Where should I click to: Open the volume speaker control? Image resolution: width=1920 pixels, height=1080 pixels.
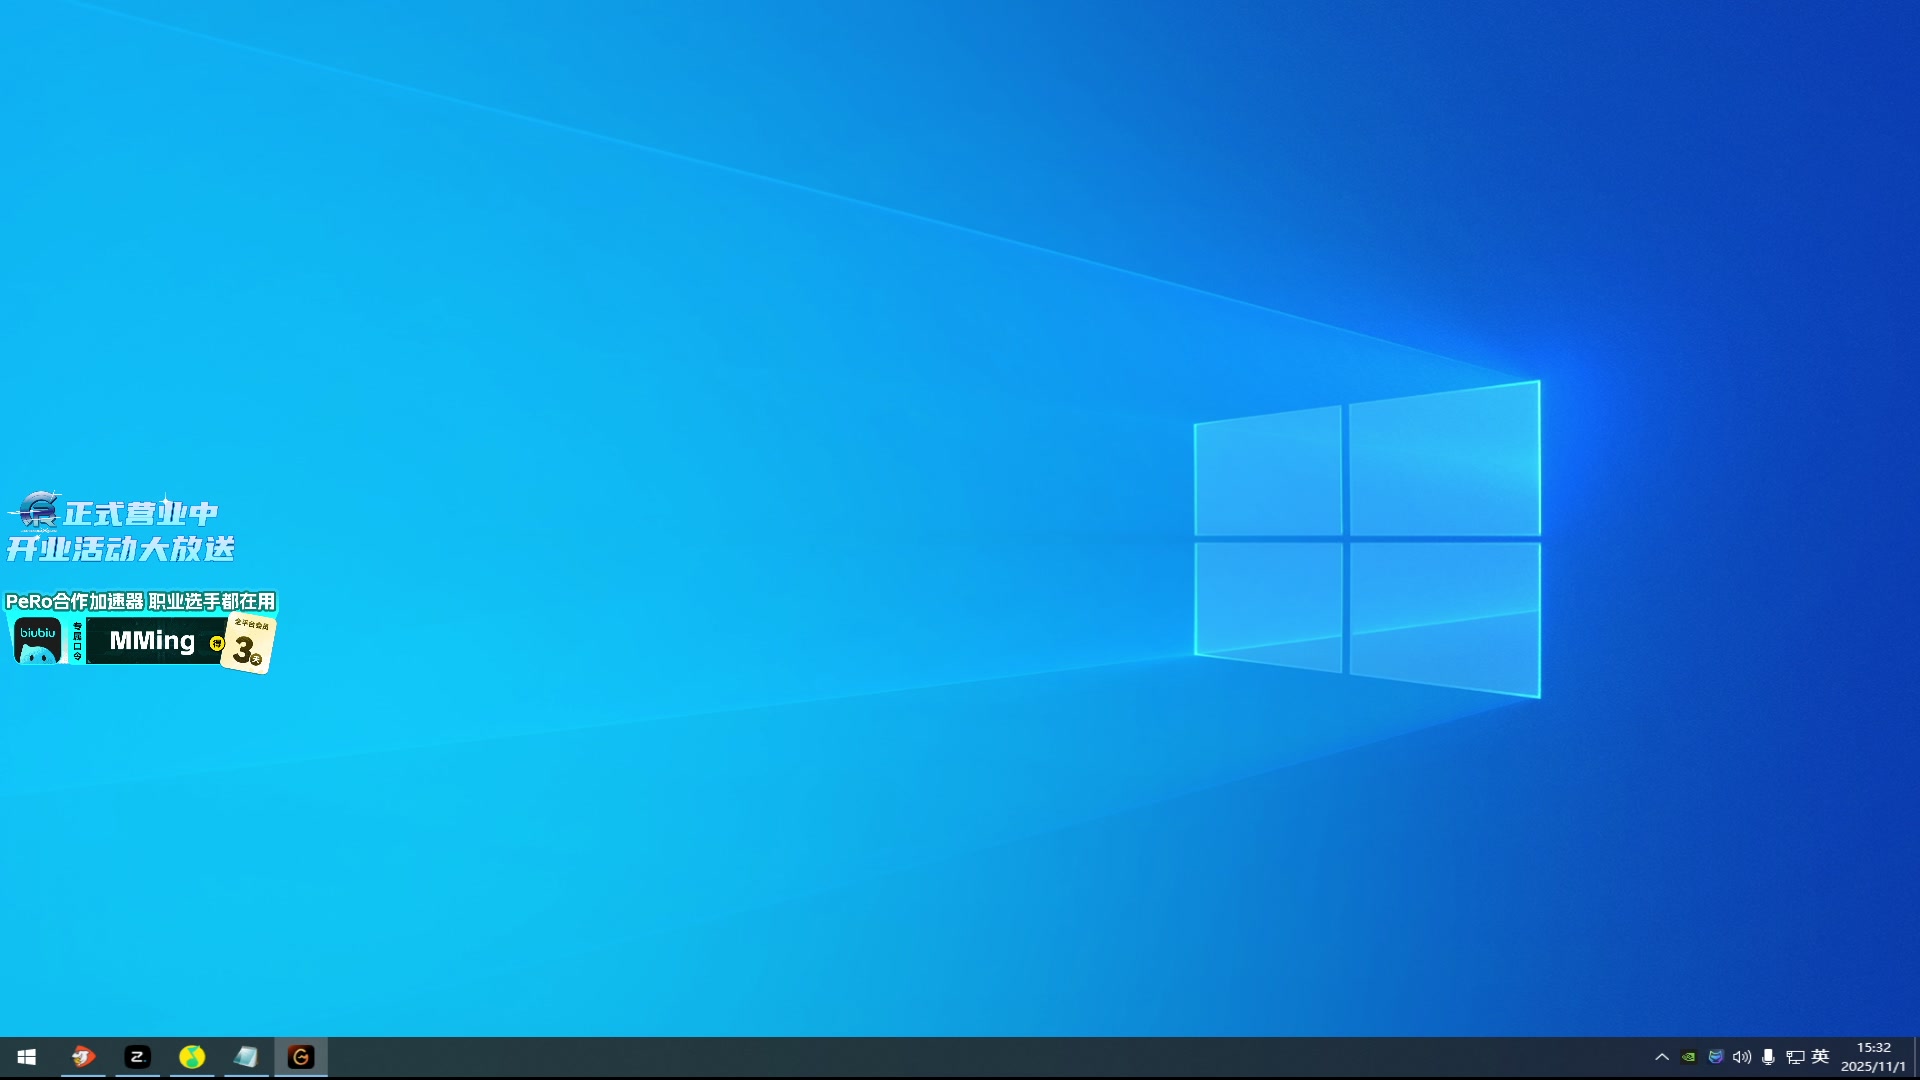[1742, 1057]
